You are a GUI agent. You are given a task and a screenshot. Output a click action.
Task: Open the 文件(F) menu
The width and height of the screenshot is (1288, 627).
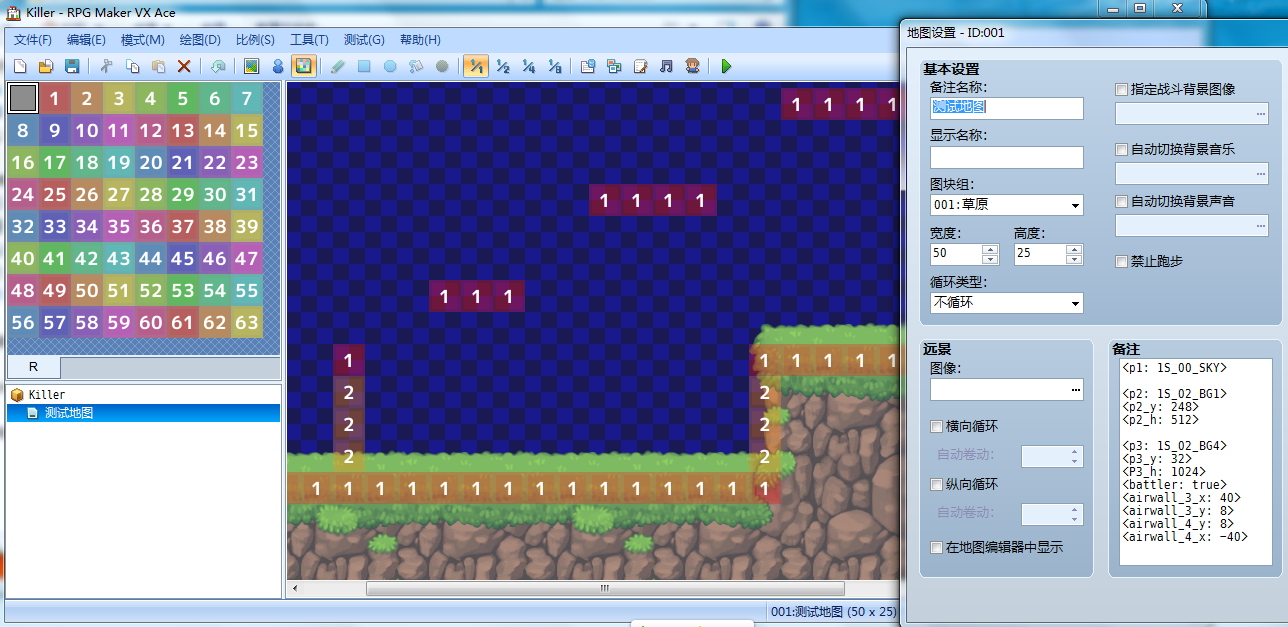33,40
